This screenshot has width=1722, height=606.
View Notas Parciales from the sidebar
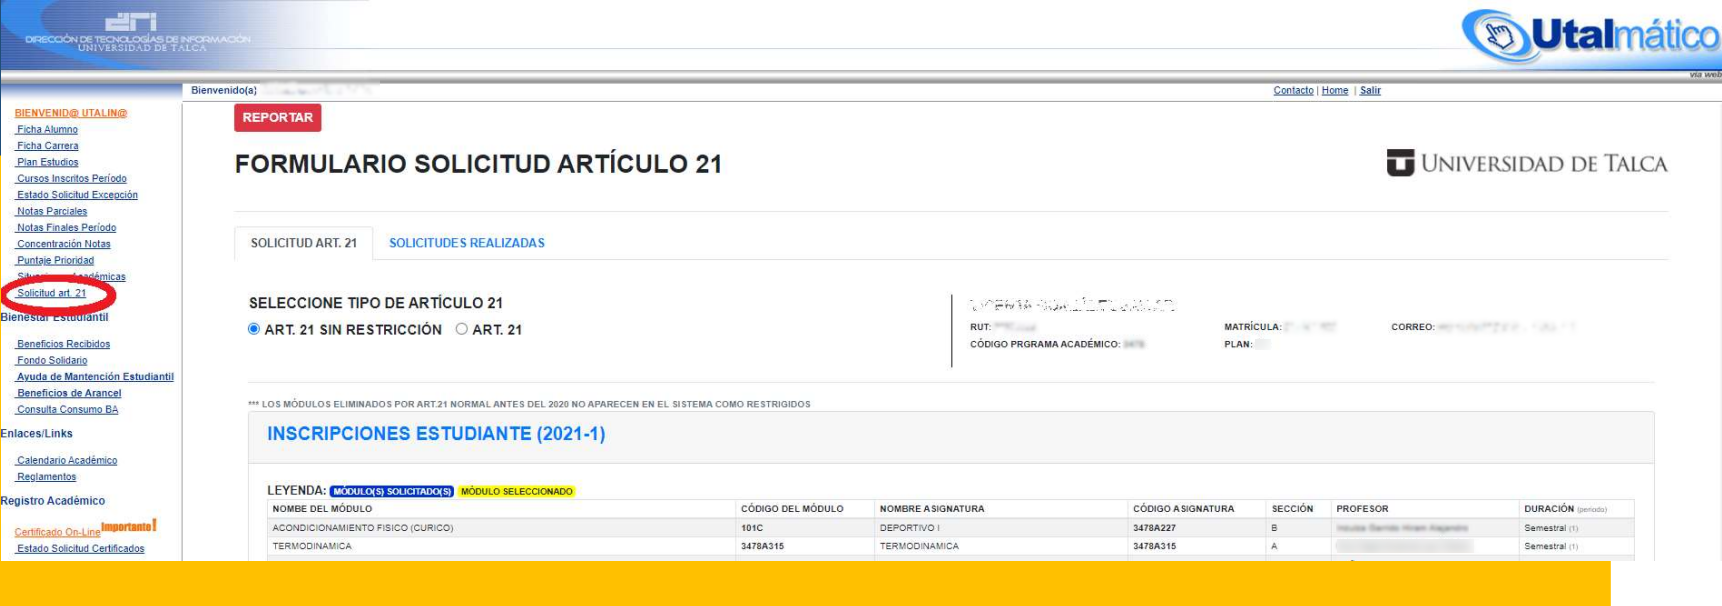(x=52, y=211)
